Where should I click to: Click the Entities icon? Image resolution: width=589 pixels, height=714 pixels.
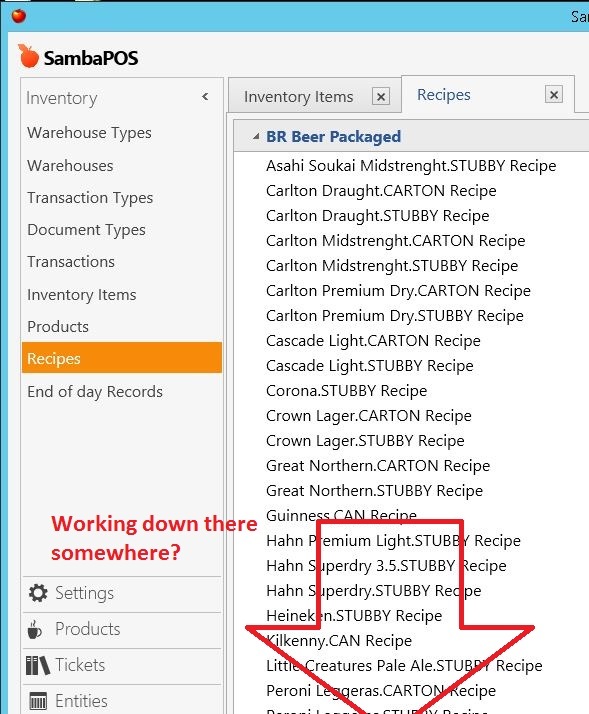click(x=37, y=700)
